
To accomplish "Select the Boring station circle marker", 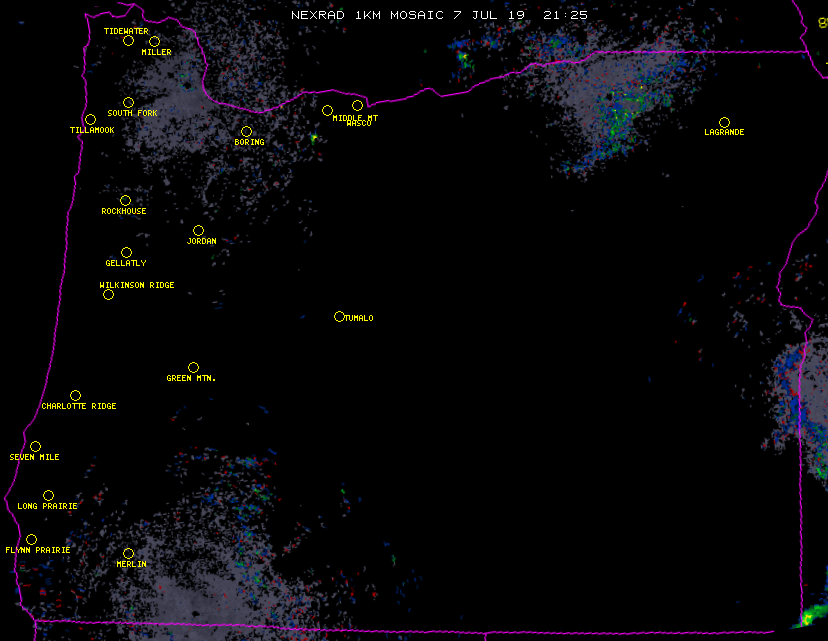I will coord(246,132).
